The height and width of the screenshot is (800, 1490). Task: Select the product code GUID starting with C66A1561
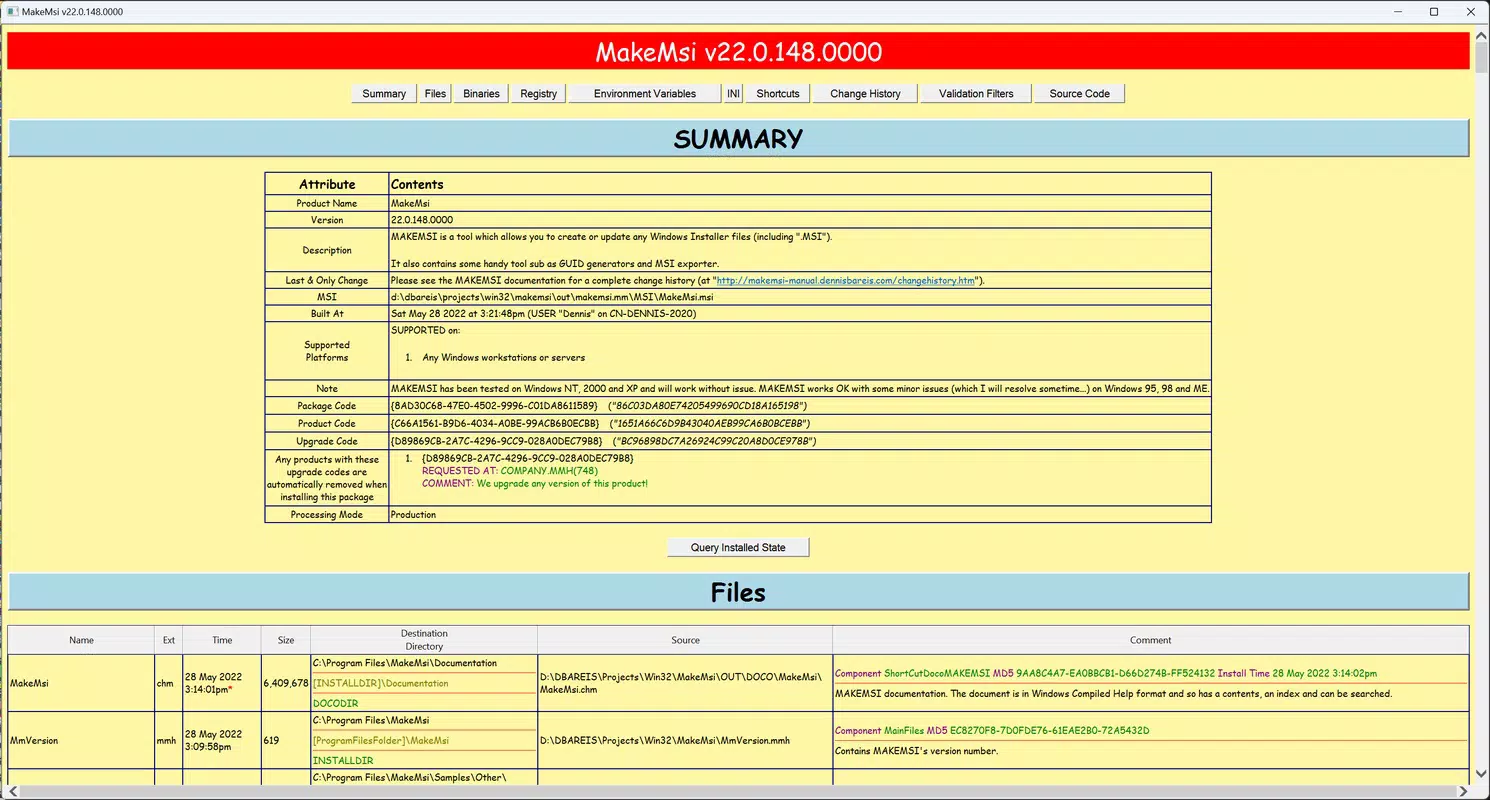495,424
